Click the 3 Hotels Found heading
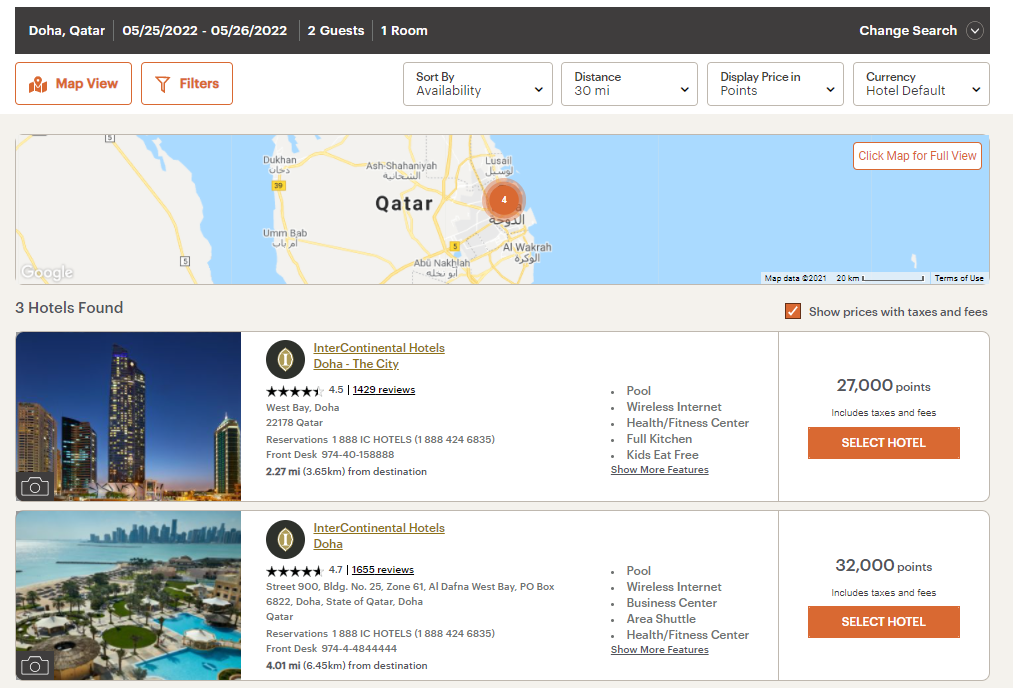 coord(69,308)
